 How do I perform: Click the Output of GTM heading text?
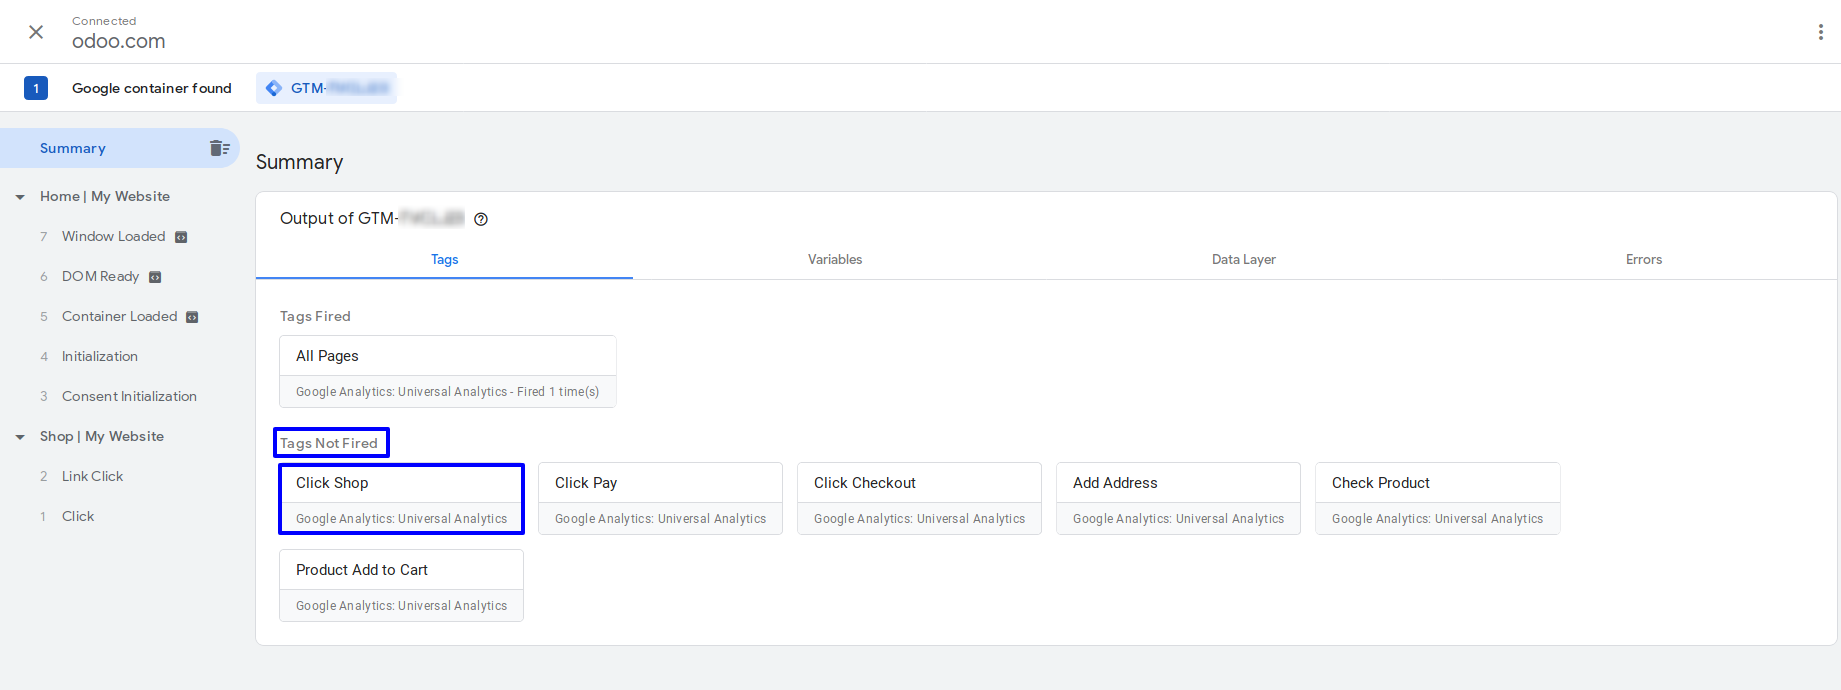point(372,218)
